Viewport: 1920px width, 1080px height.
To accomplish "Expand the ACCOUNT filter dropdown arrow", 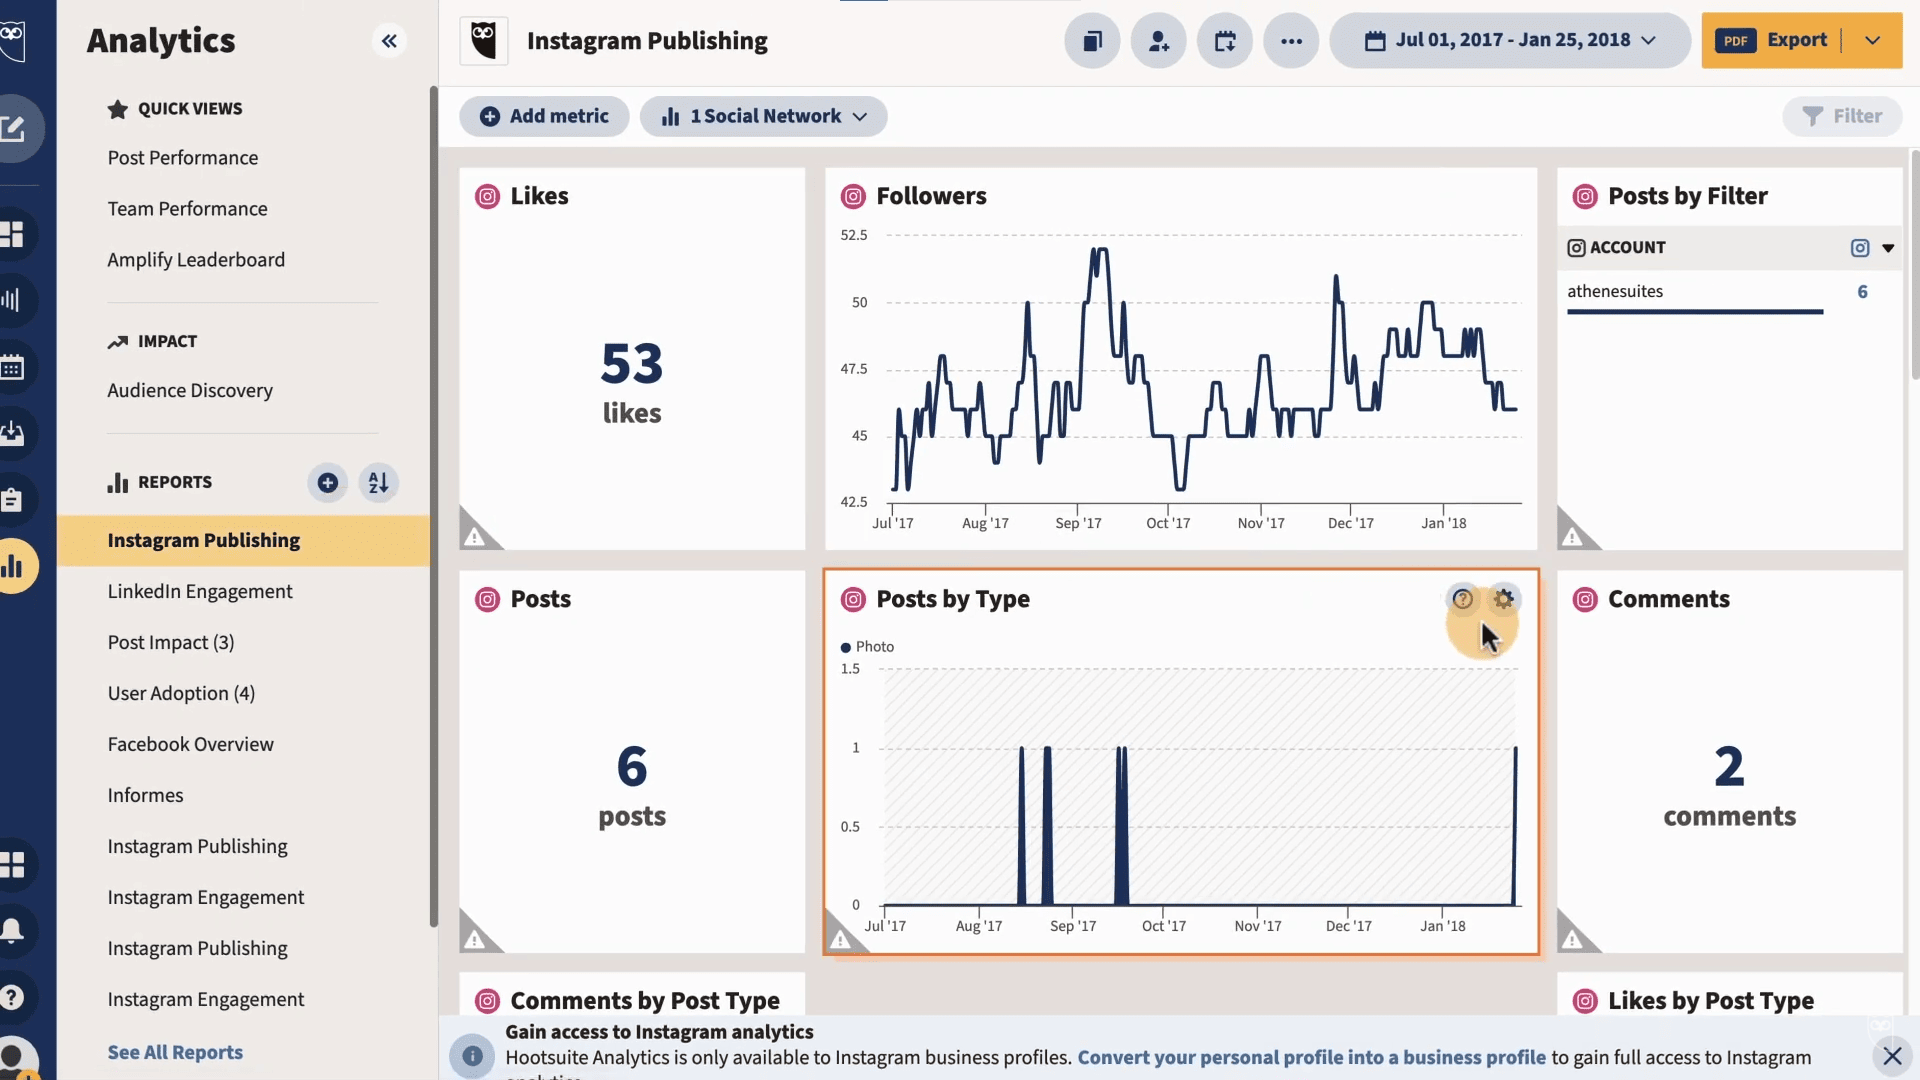I will pyautogui.click(x=1888, y=248).
